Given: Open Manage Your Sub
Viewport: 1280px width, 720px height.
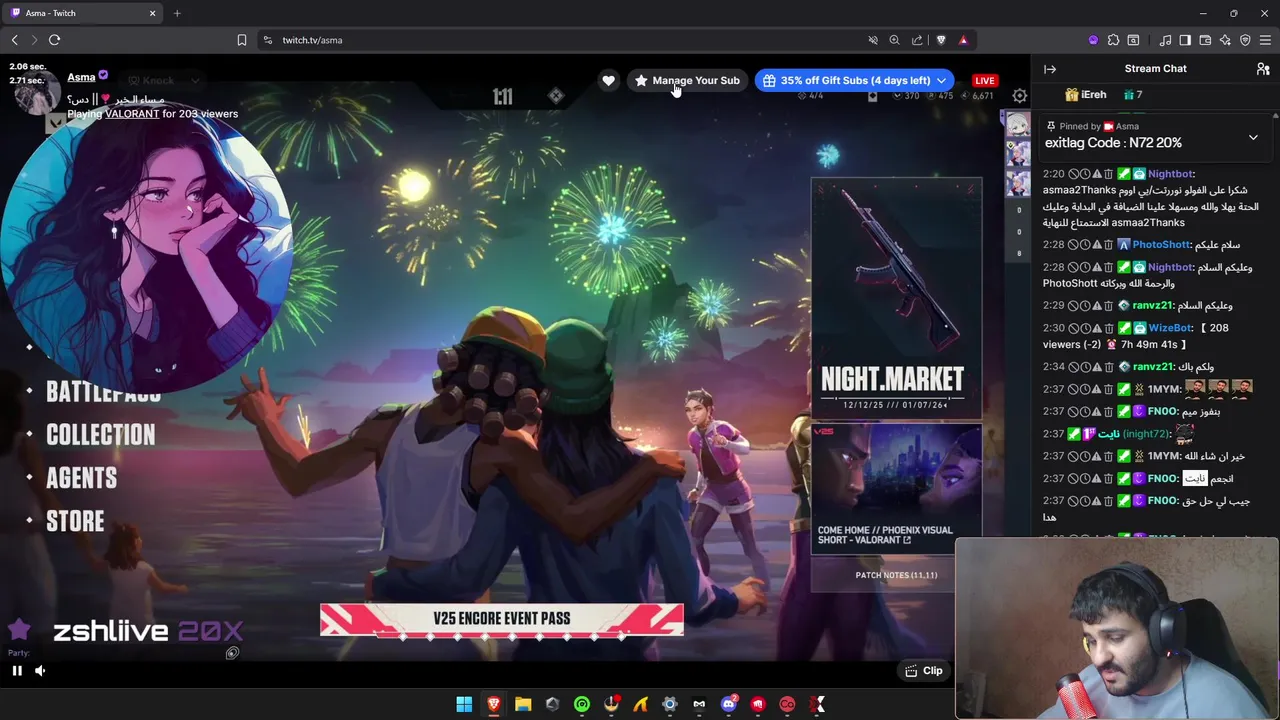Looking at the screenshot, I should [687, 80].
